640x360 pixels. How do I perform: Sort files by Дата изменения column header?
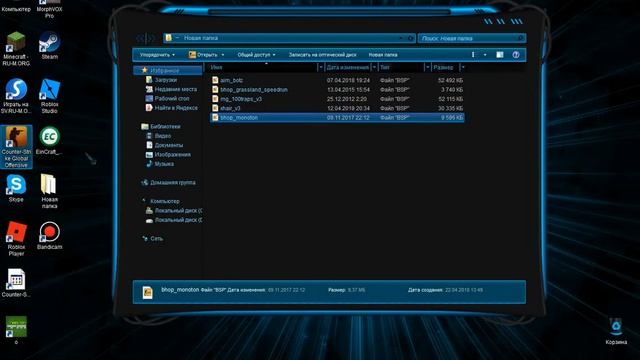point(348,67)
